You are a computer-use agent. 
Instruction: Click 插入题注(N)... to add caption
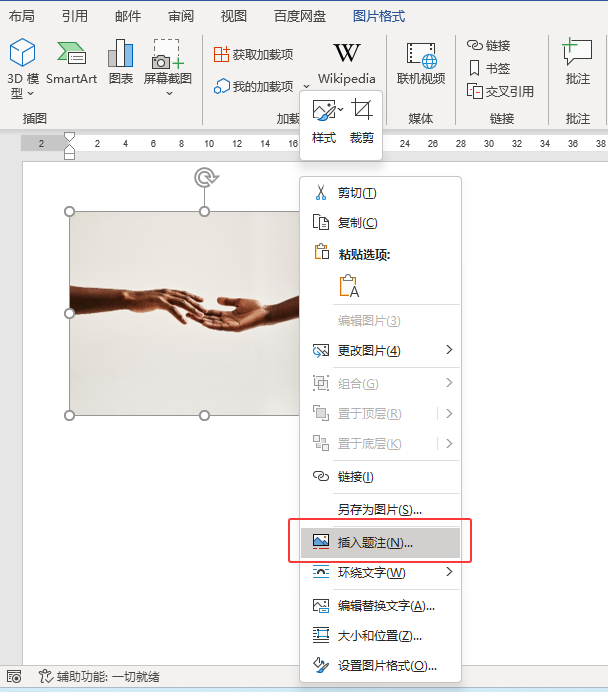380,542
